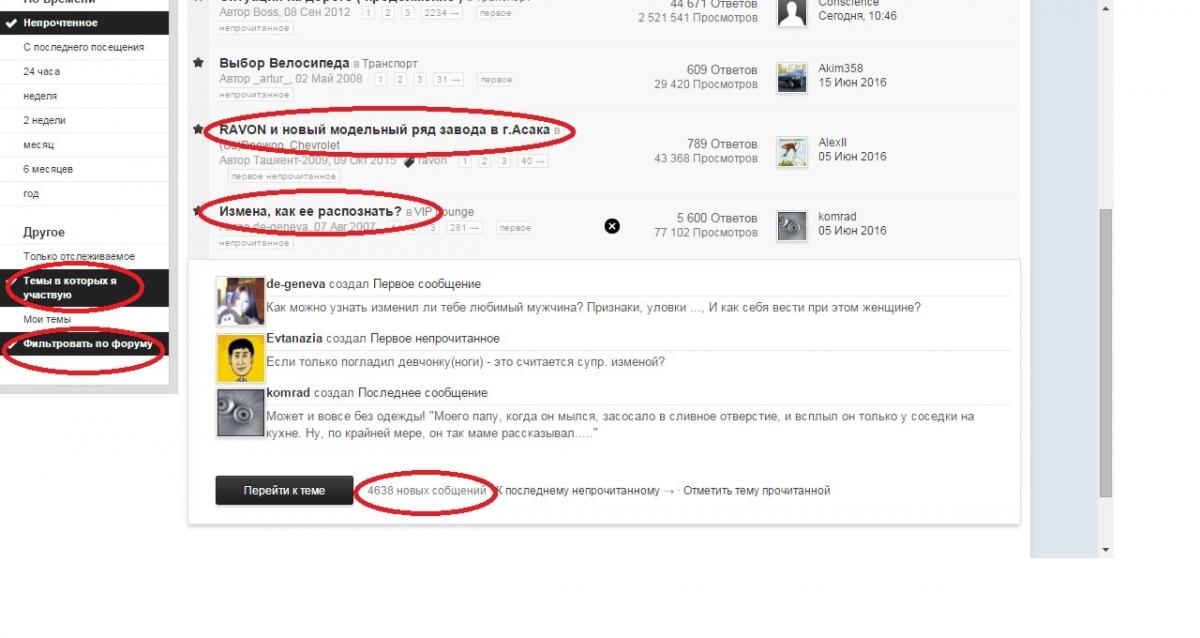Click komrad avatar in last-post column
This screenshot has width=1200, height=638.
tap(792, 226)
